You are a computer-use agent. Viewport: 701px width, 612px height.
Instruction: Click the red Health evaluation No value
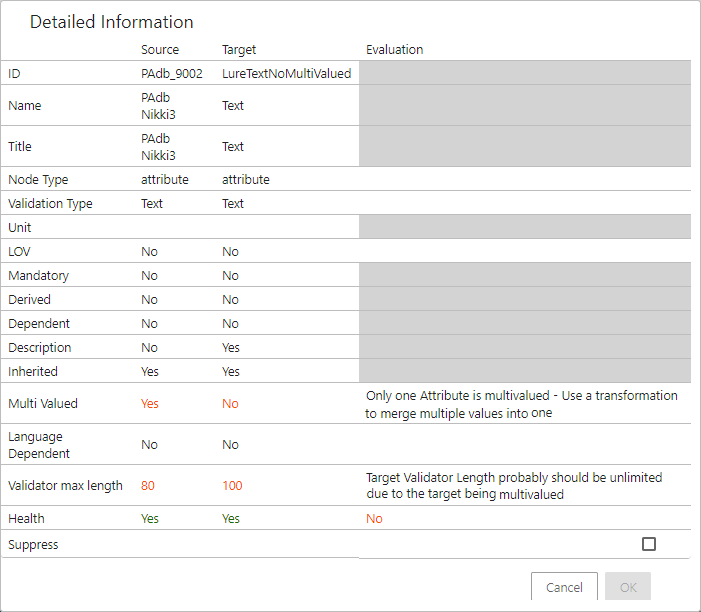click(374, 519)
